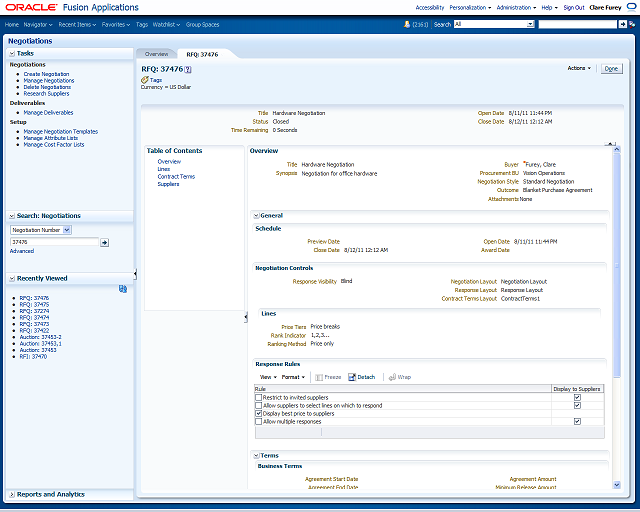Click the Freeze icon in Response Rules
The height and width of the screenshot is (512, 640).
click(x=319, y=377)
